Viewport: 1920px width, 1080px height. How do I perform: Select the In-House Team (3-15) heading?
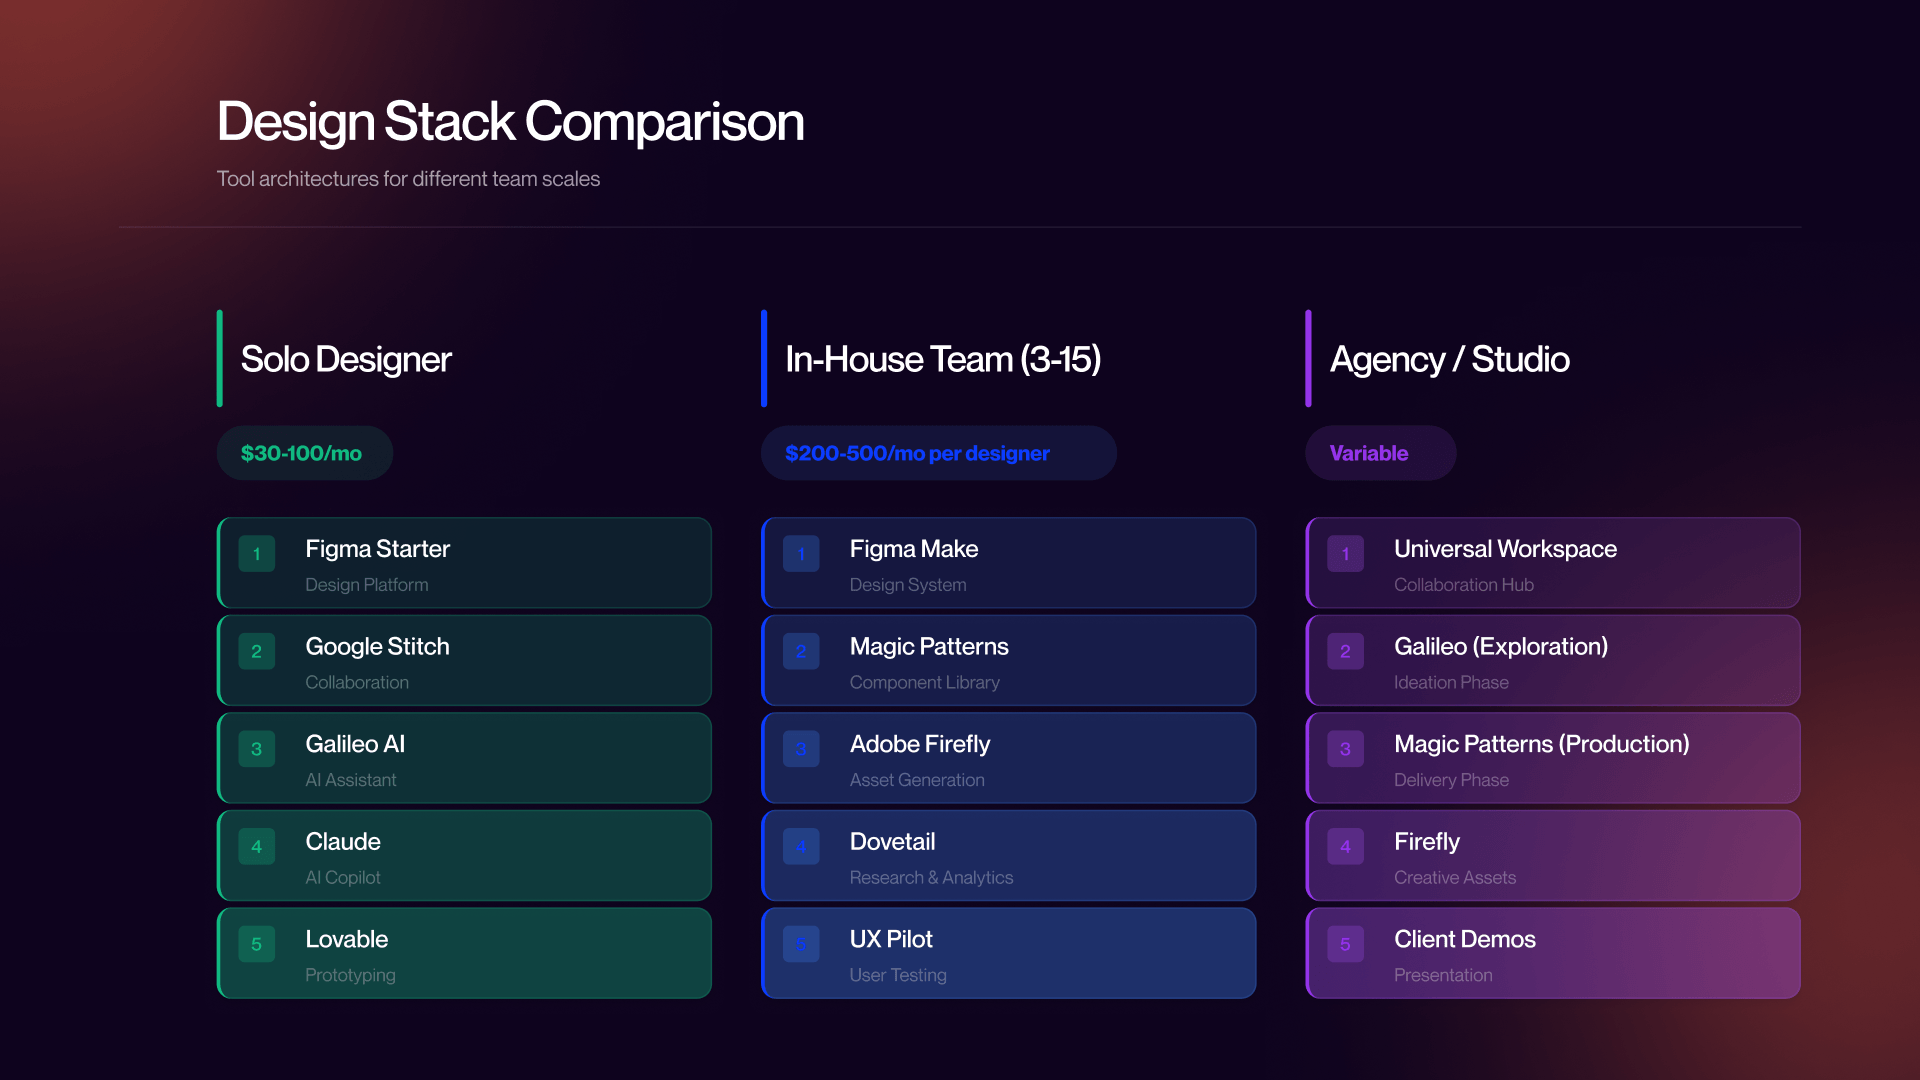942,359
